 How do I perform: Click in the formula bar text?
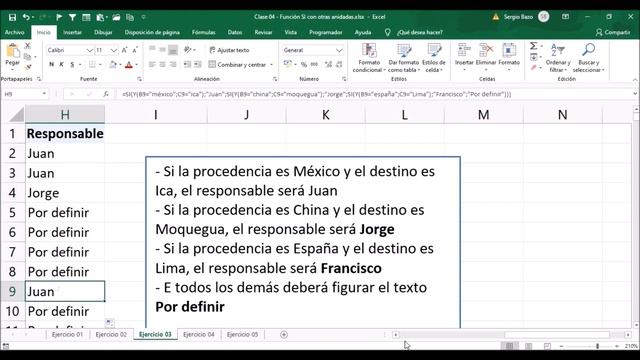316,94
